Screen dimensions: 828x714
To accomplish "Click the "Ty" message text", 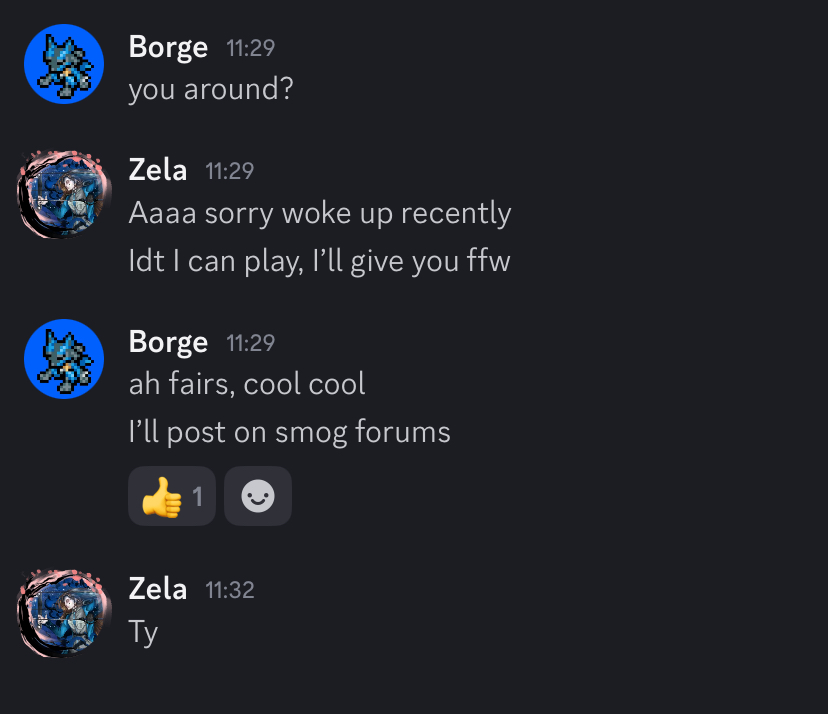I will coord(143,632).
